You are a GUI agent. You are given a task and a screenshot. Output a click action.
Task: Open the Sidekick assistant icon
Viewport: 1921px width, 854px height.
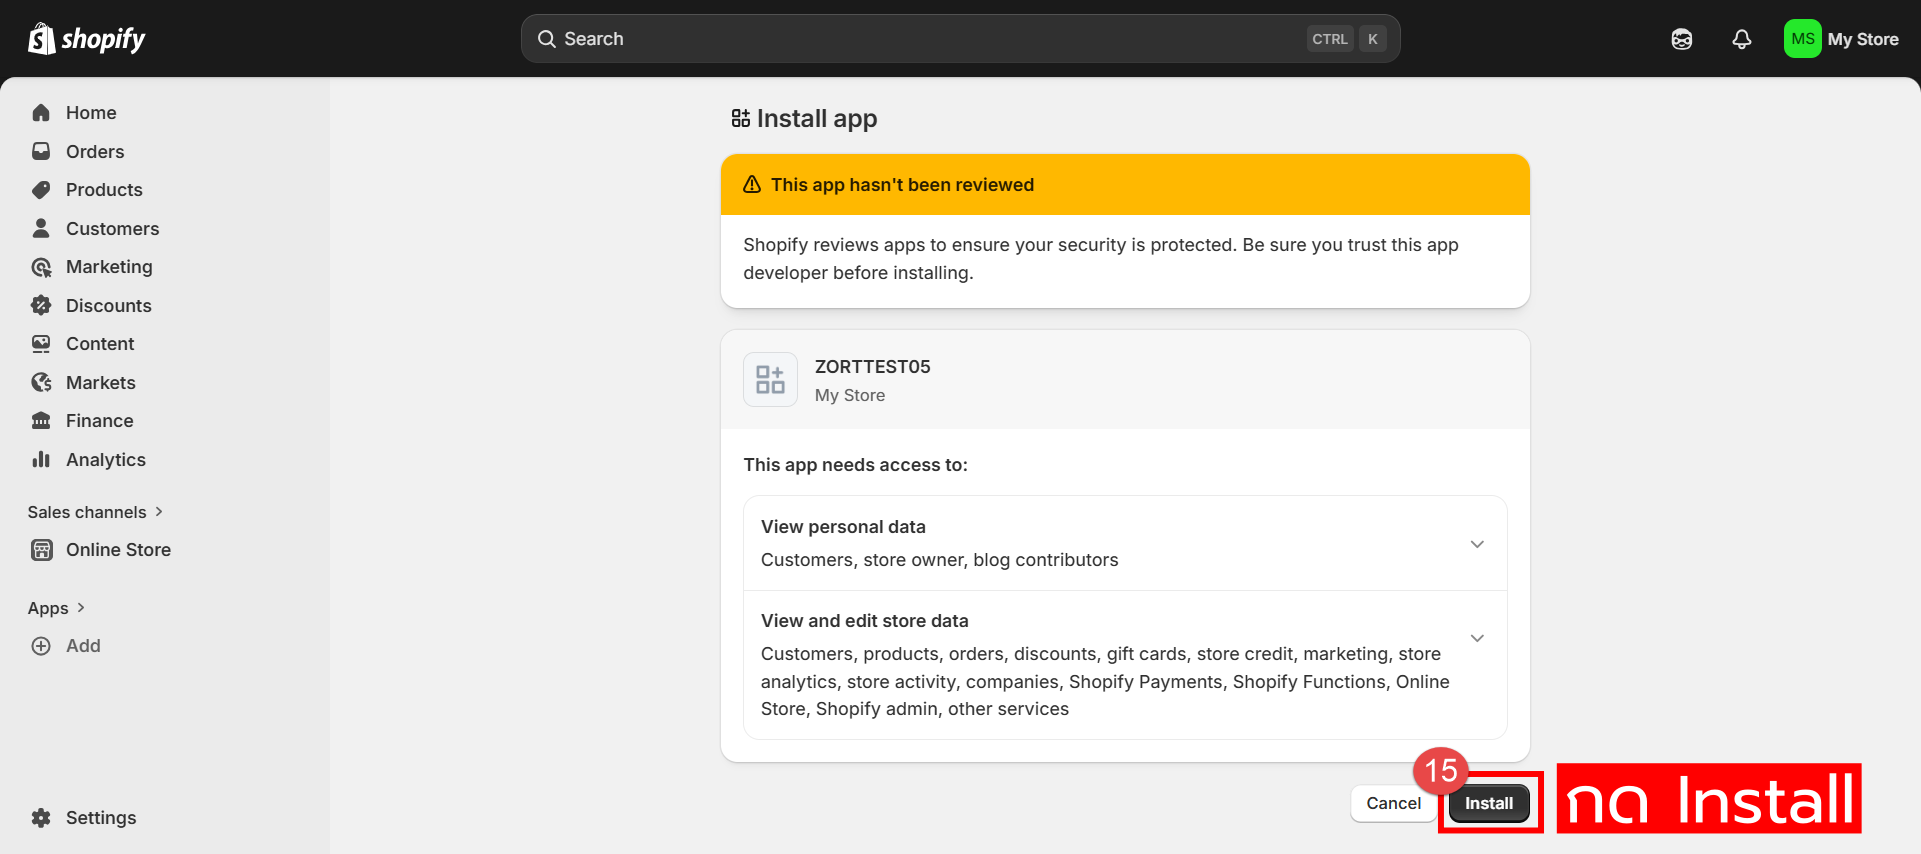pyautogui.click(x=1681, y=39)
